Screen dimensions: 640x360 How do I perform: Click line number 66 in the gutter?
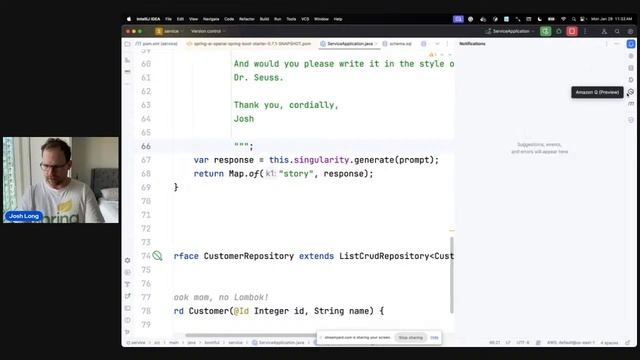(x=146, y=146)
